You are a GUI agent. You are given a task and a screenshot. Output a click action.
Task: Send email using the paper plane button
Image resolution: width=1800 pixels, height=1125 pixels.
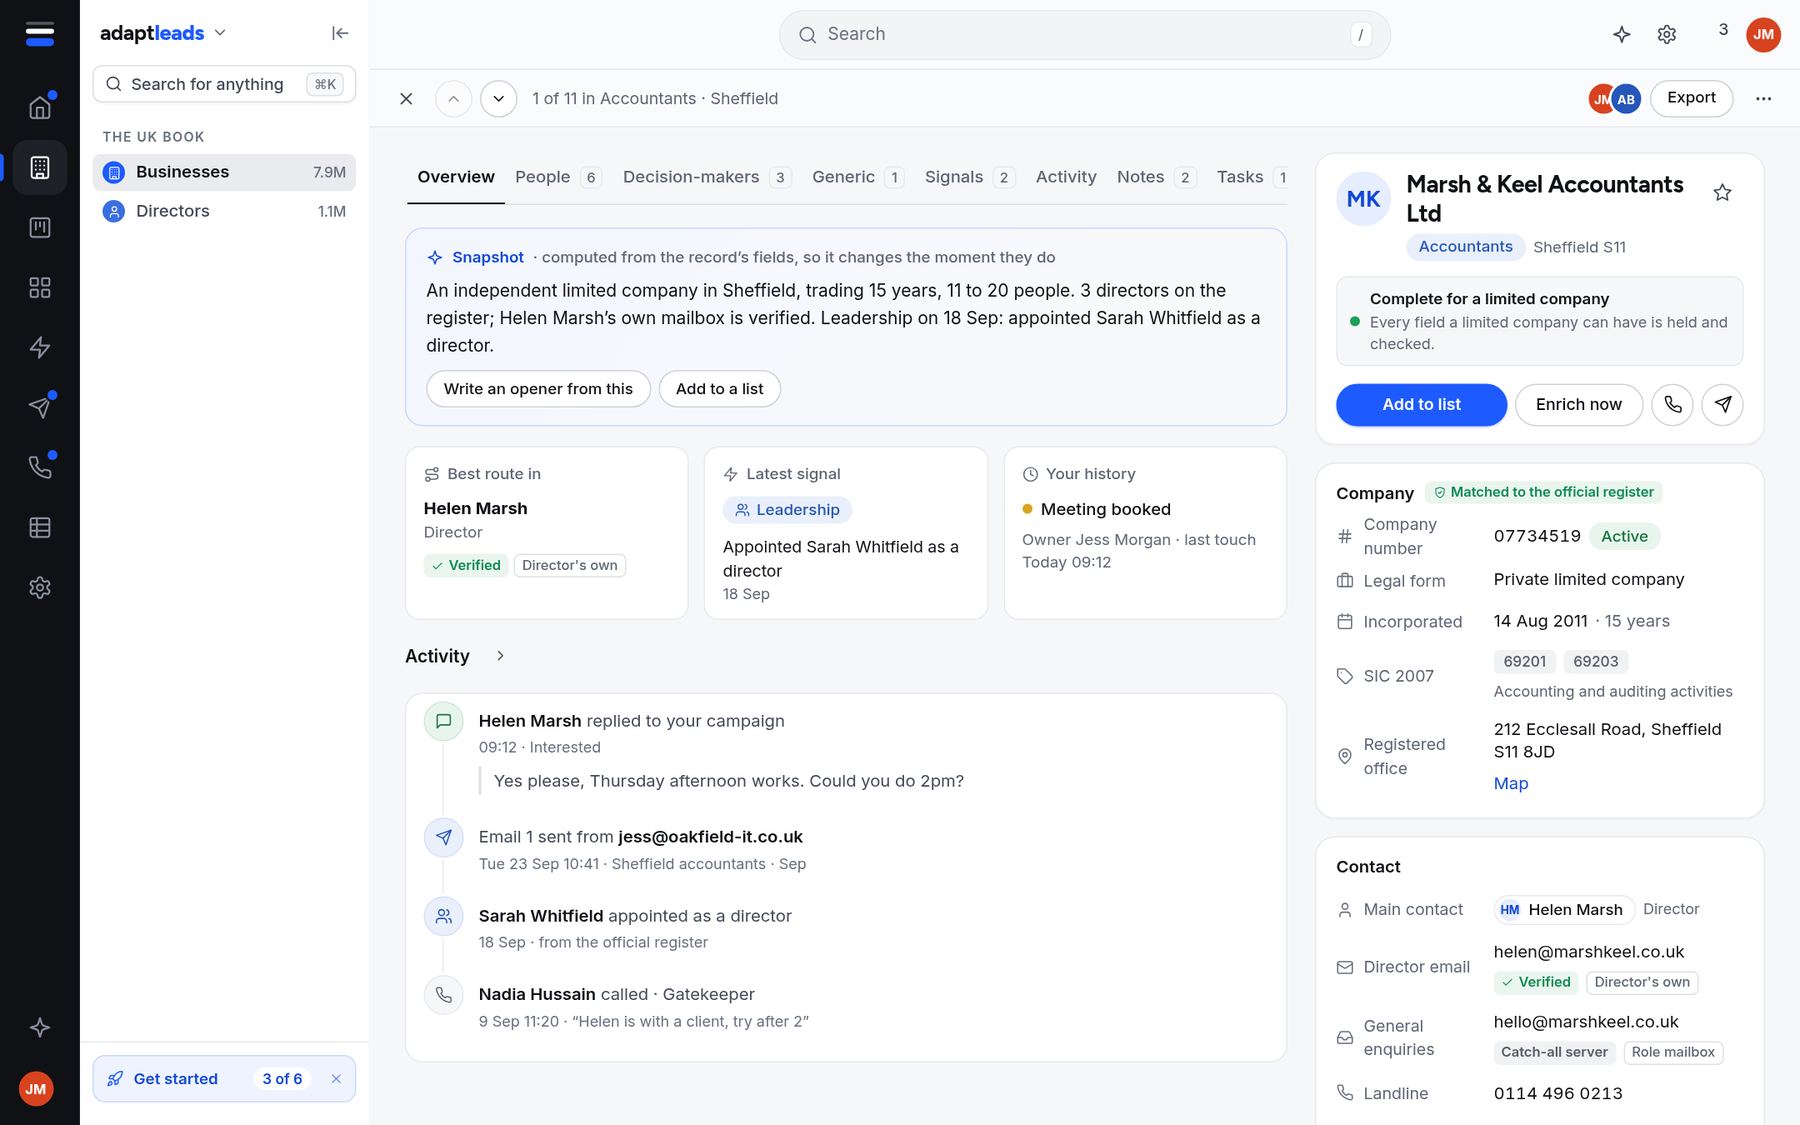(1722, 405)
